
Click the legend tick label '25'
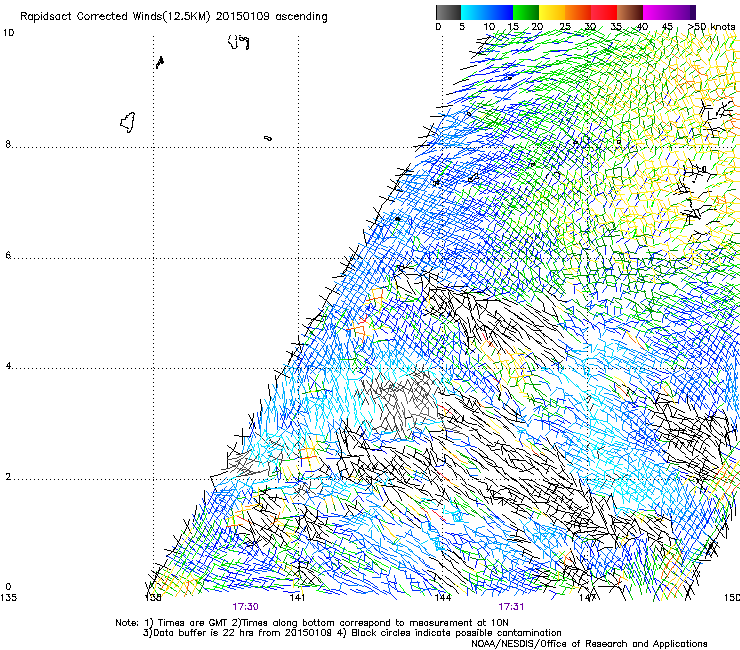(x=565, y=27)
